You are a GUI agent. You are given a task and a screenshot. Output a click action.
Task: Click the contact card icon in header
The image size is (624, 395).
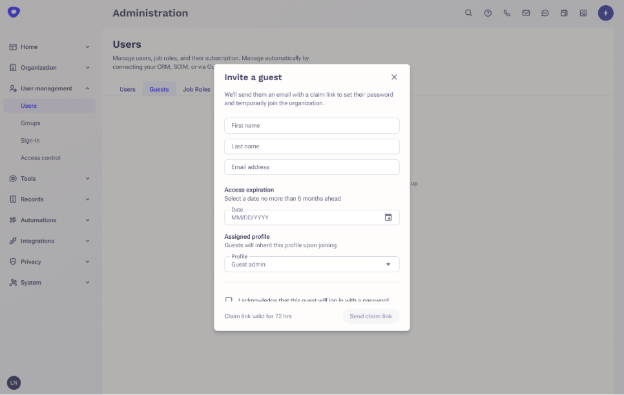[583, 13]
